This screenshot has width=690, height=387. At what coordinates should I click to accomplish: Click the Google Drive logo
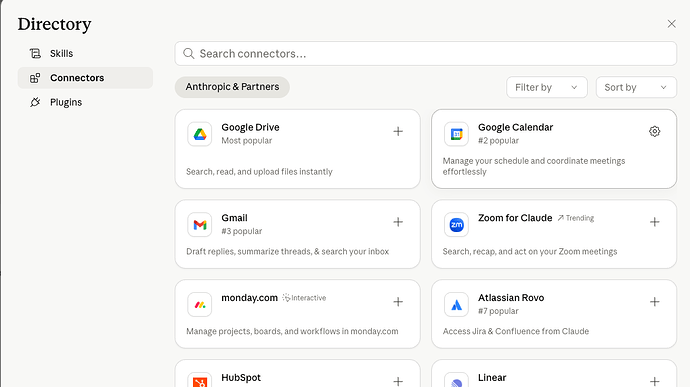click(x=200, y=134)
